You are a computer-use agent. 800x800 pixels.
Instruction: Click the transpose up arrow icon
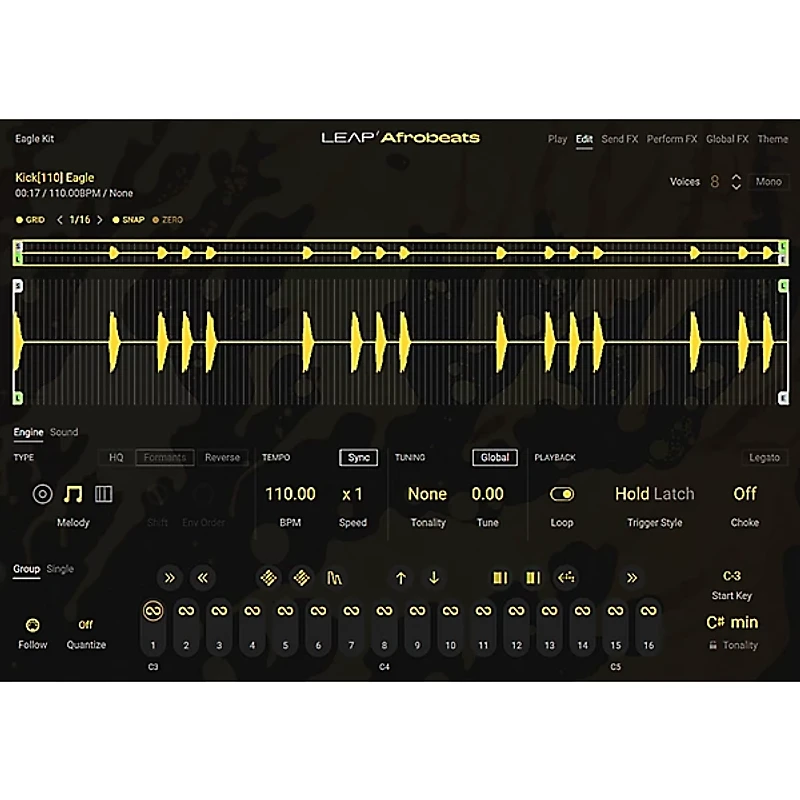coord(402,576)
